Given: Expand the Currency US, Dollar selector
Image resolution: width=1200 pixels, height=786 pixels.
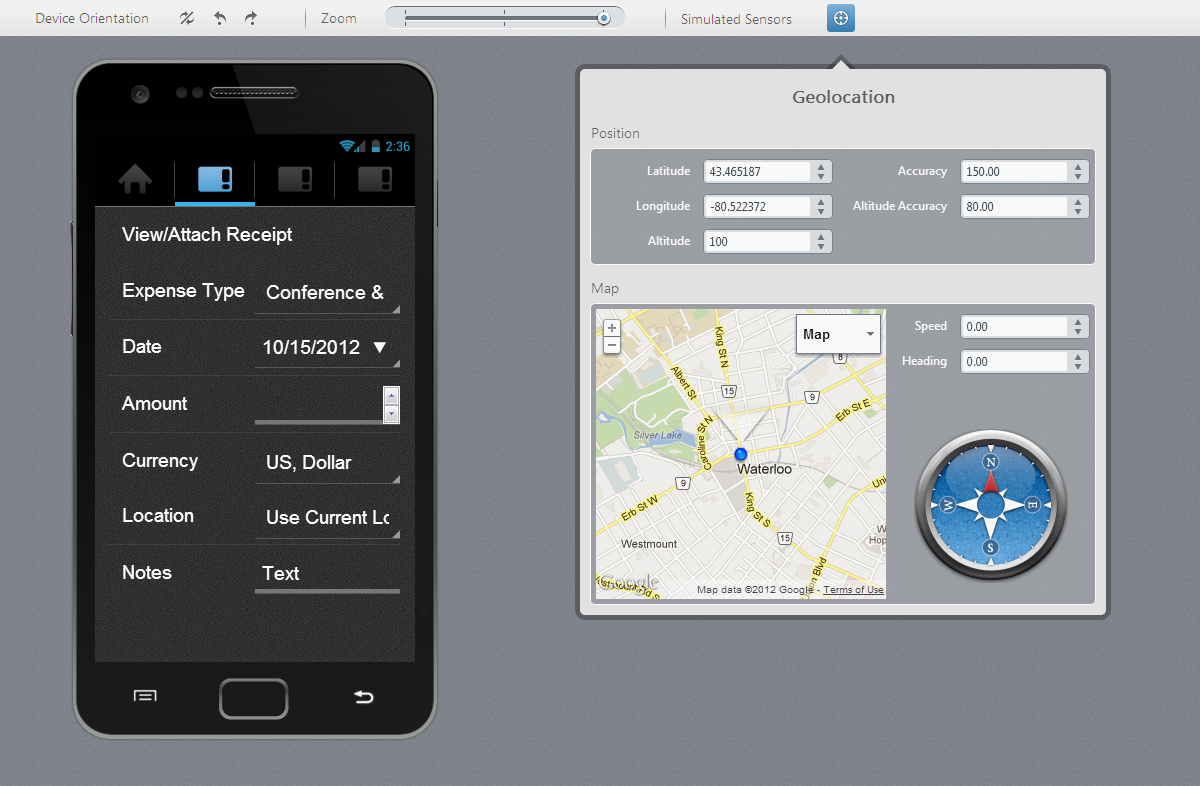Looking at the screenshot, I should [326, 463].
